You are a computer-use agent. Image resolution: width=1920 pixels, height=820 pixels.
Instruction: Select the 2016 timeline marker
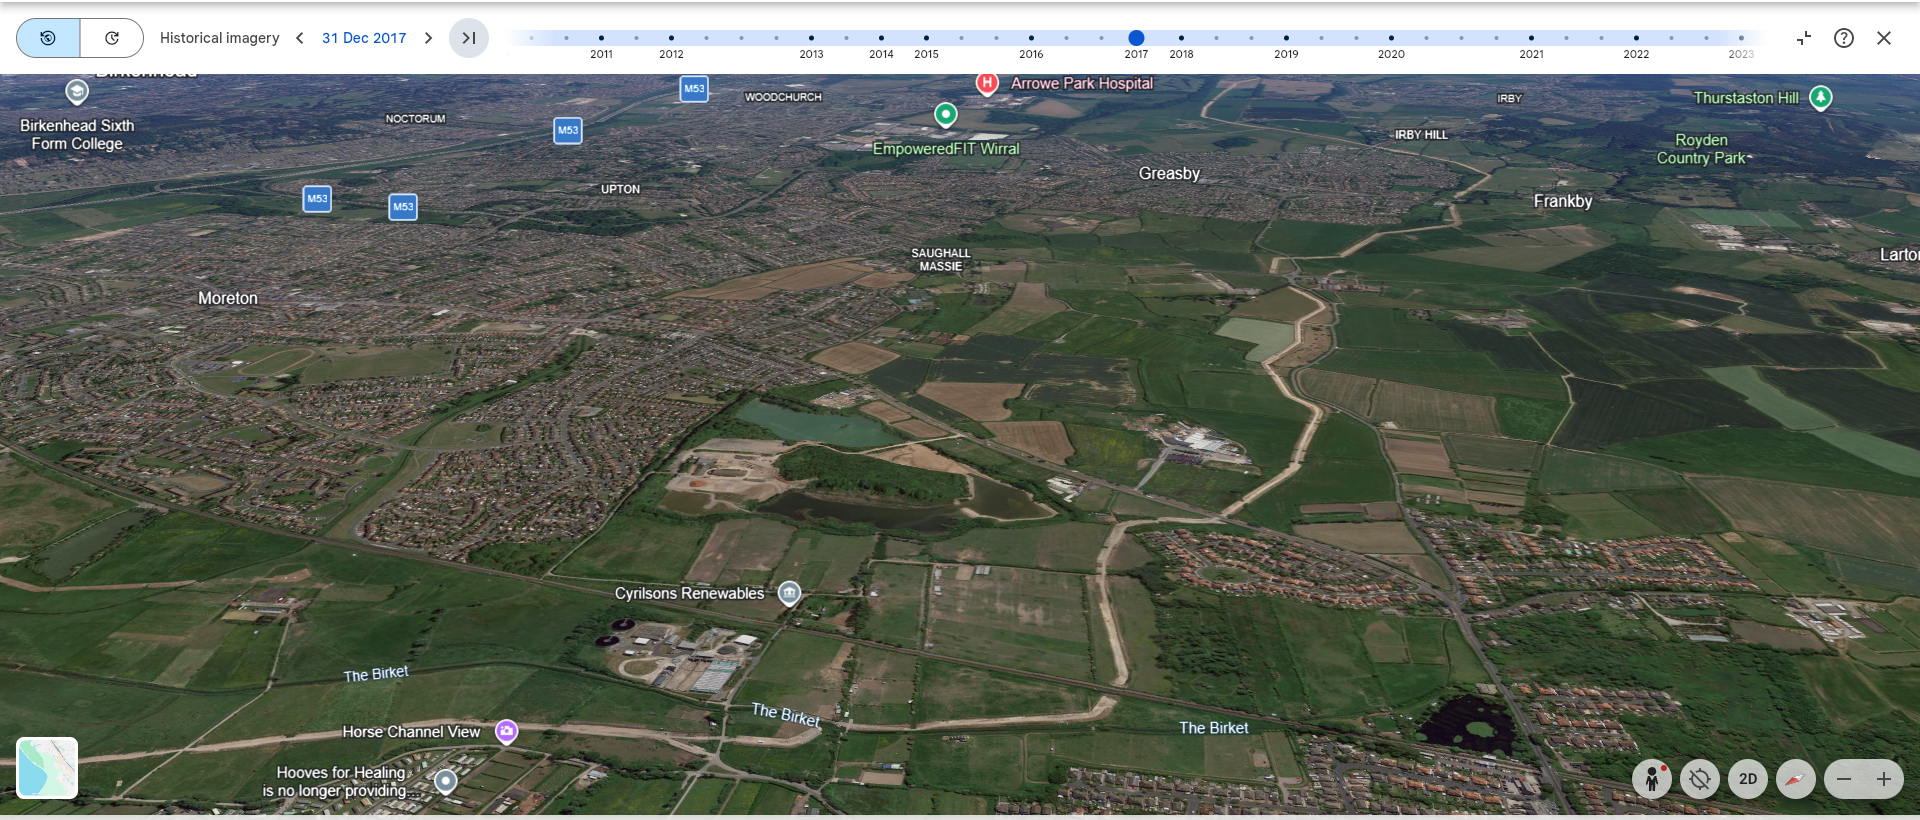[x=1031, y=38]
